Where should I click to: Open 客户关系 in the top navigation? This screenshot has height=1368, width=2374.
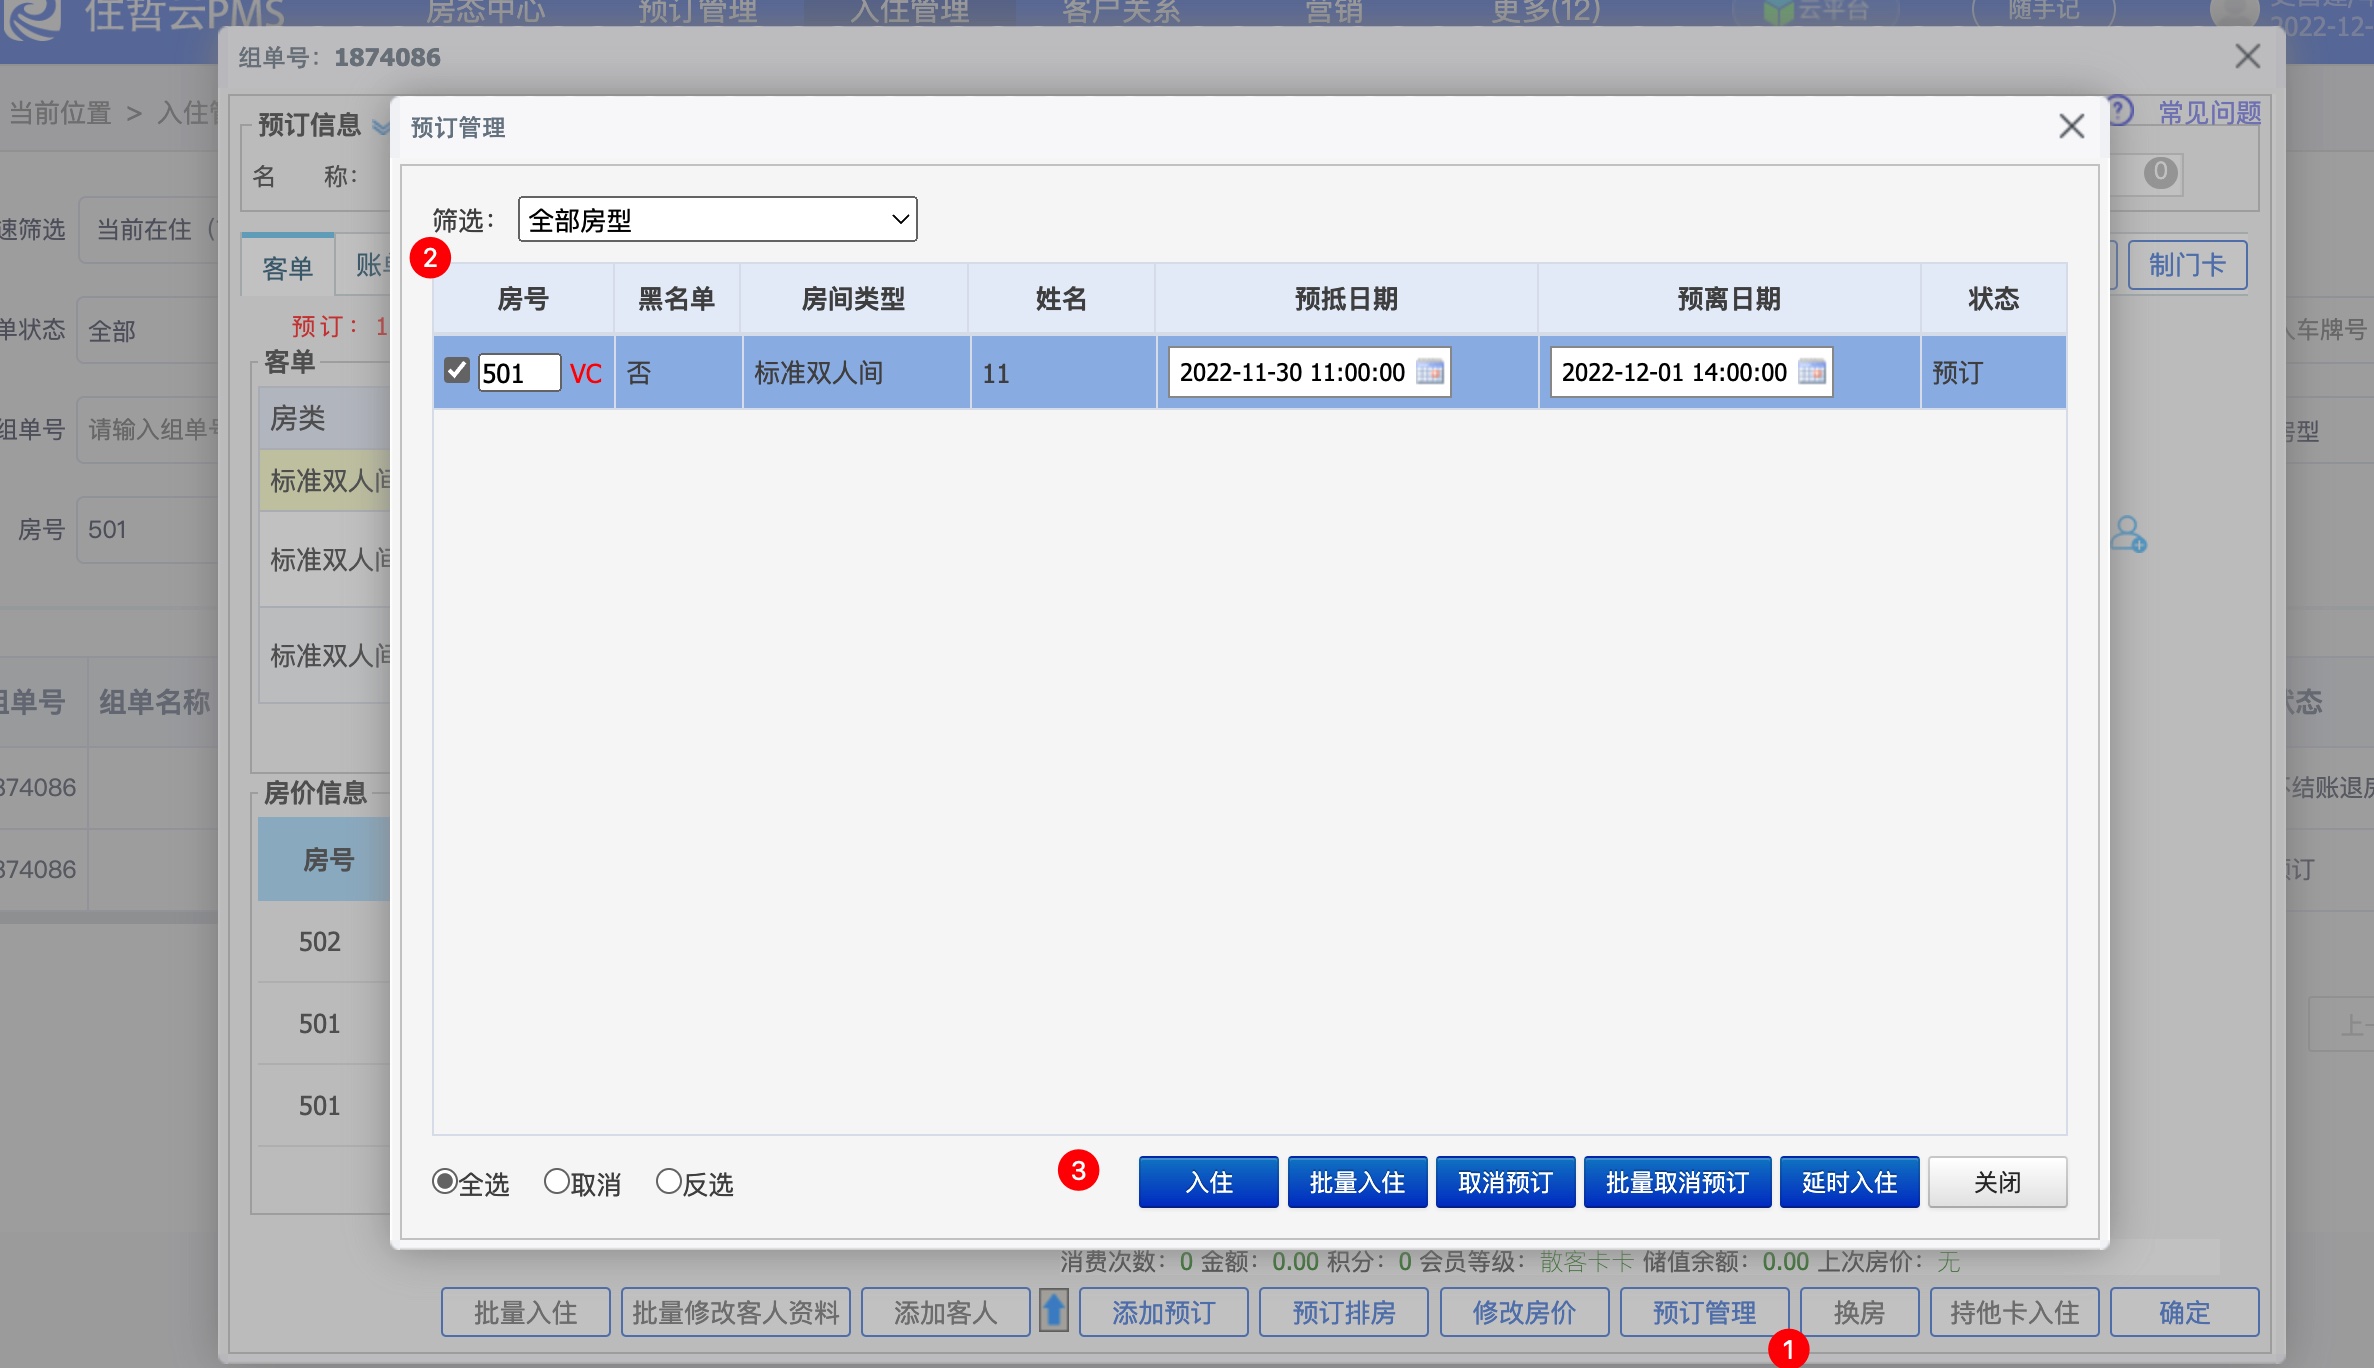tap(1122, 12)
